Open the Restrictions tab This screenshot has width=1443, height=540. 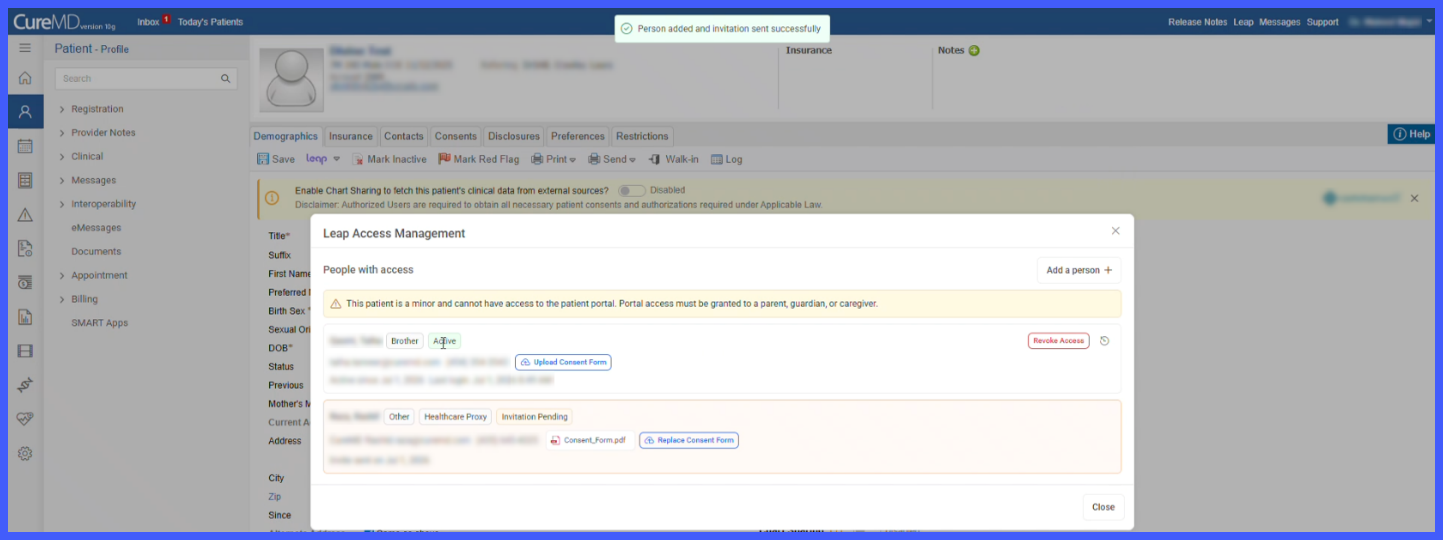642,136
